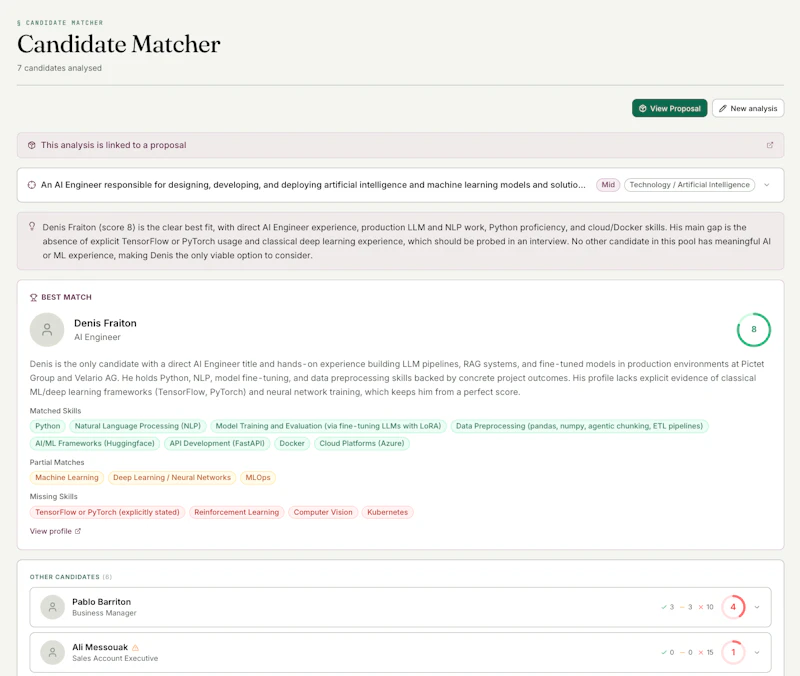Click the external icon beside View profile
This screenshot has width=800, height=676.
(78, 531)
